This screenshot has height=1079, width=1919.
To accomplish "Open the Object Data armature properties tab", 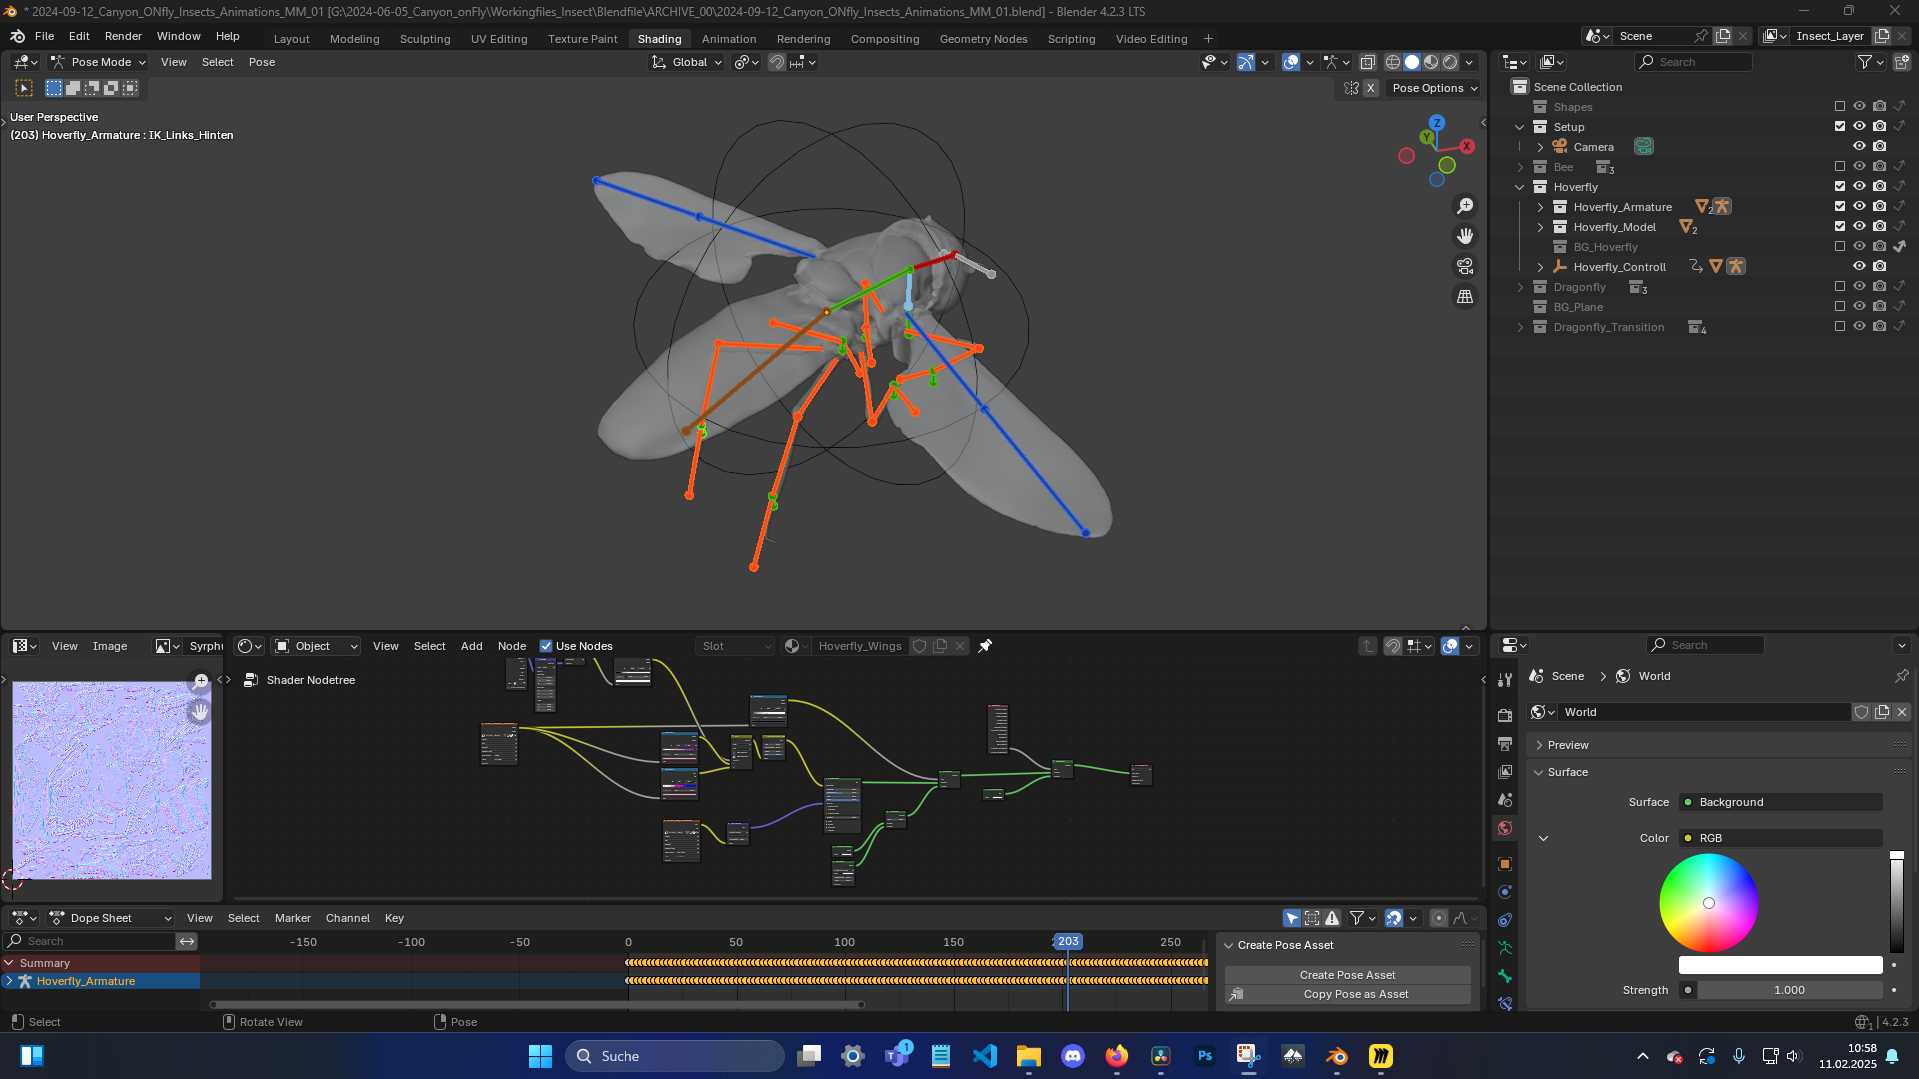I will 1505,947.
